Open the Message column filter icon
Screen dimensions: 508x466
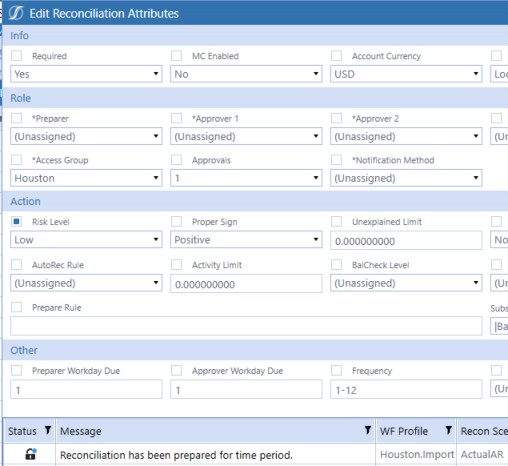(368, 430)
